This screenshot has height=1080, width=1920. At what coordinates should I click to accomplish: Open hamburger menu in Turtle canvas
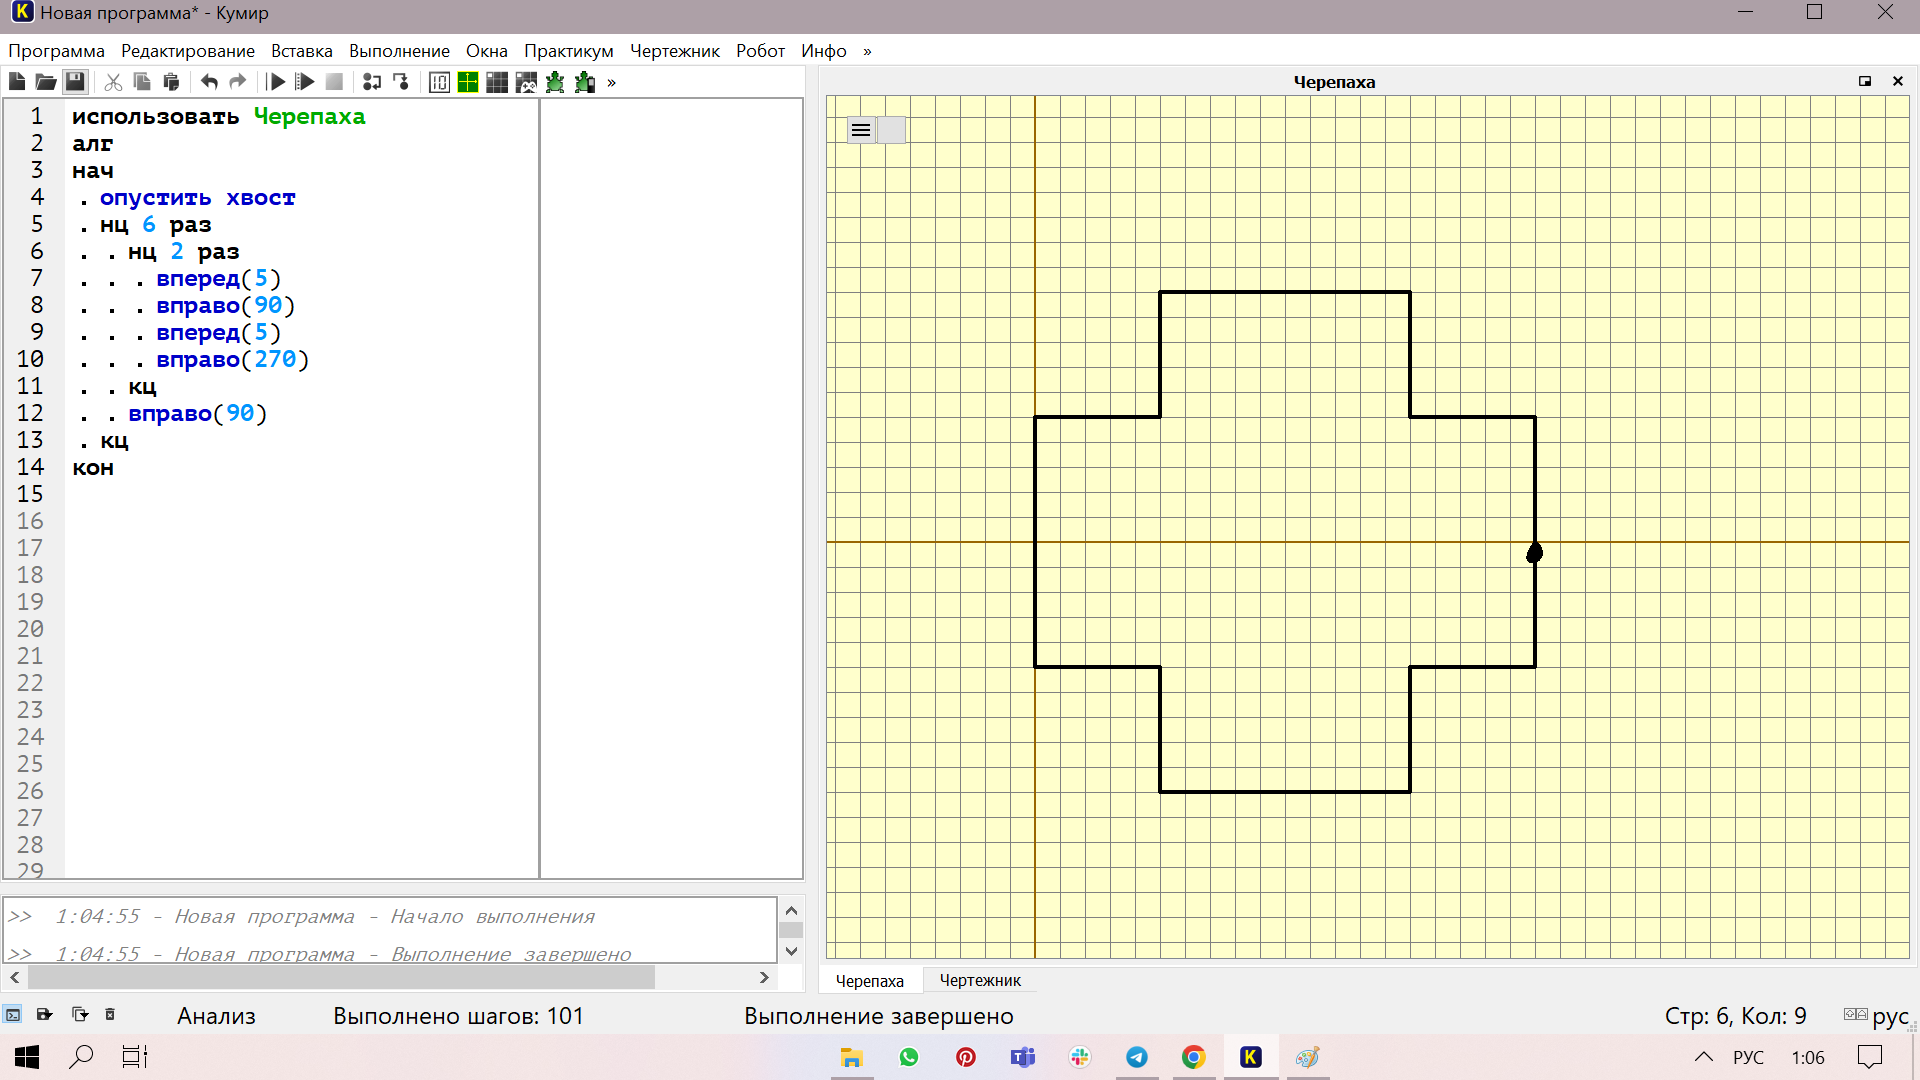[861, 130]
